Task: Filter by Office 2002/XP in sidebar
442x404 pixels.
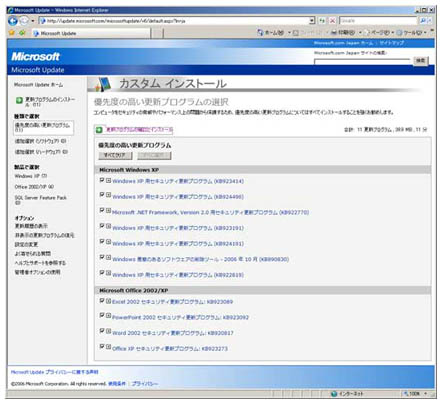Action: pyautogui.click(x=34, y=187)
